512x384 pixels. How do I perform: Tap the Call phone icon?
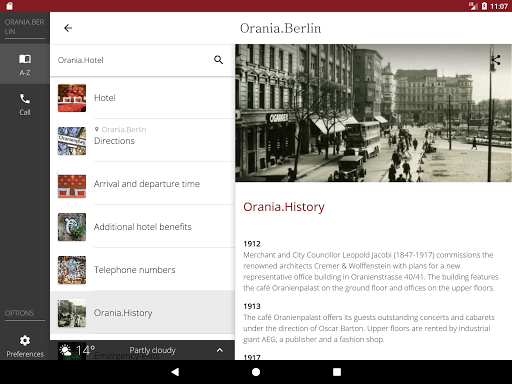point(25,99)
